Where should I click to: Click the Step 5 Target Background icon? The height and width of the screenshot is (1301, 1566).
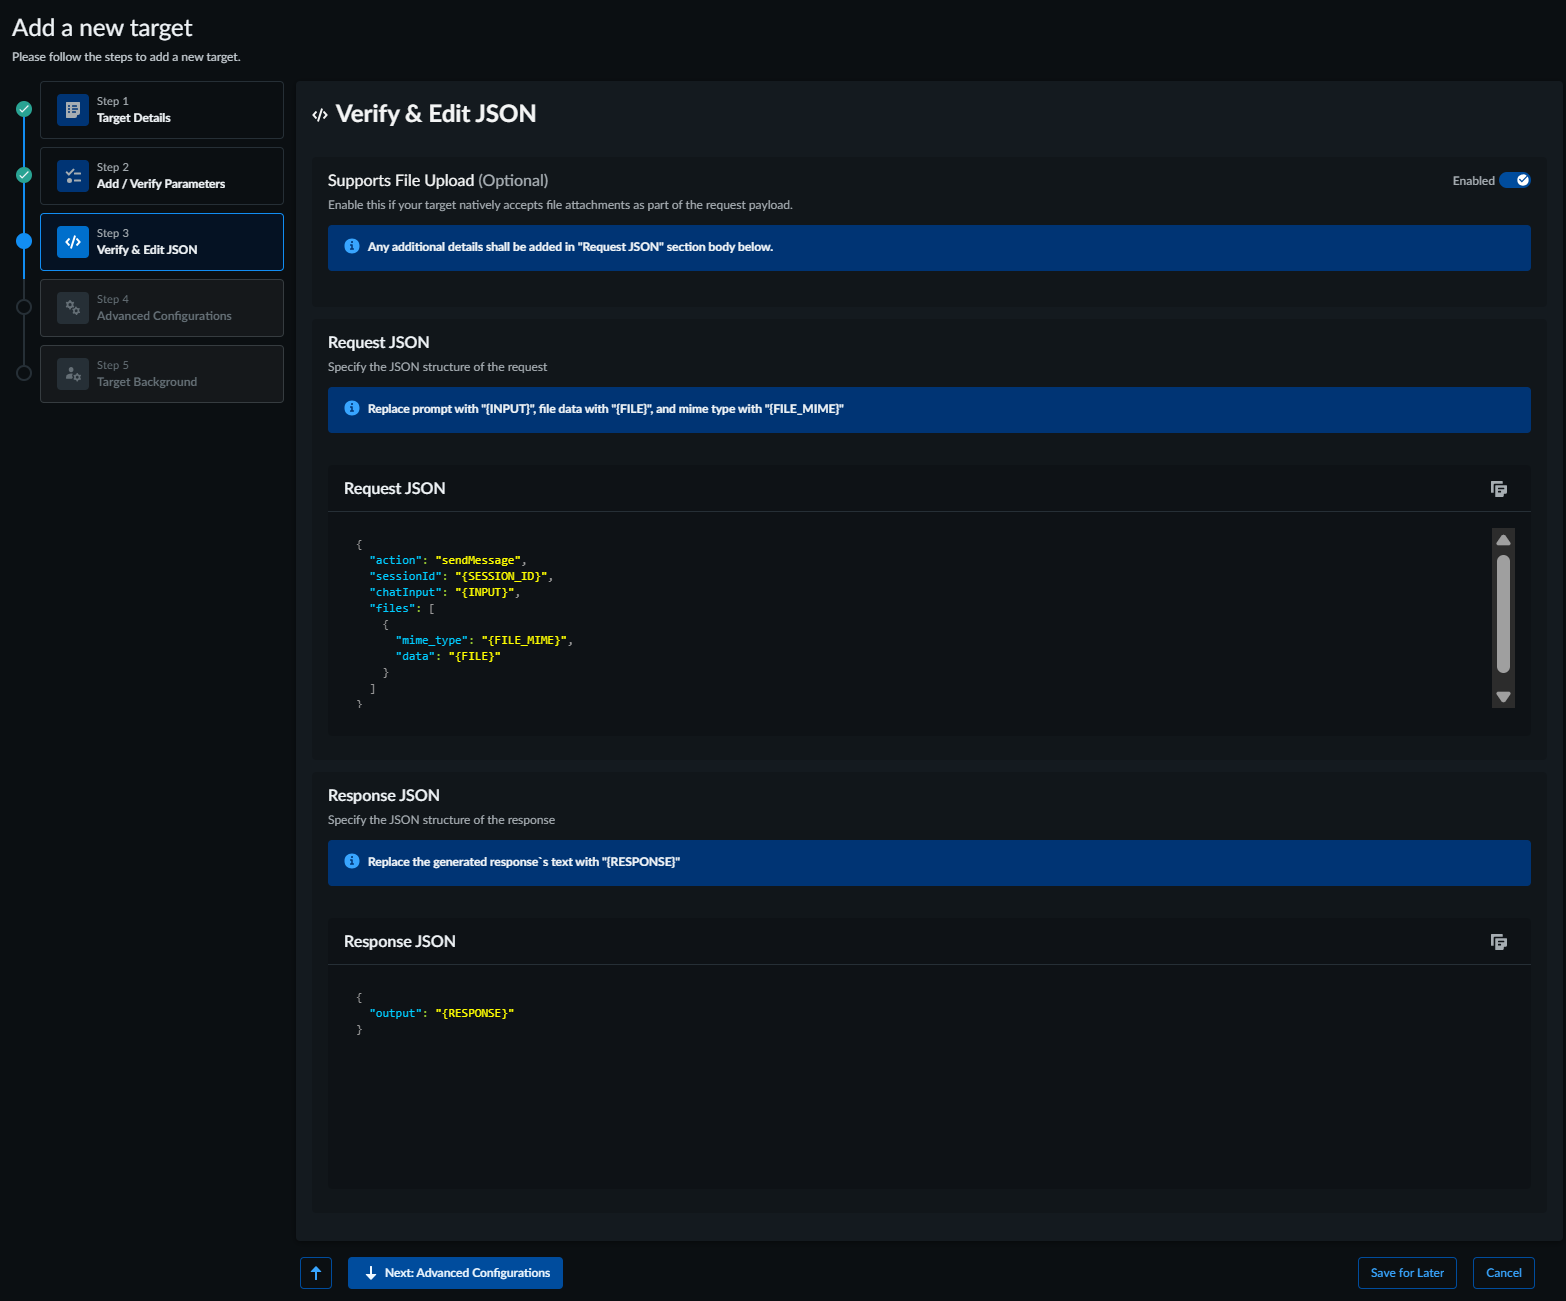pos(73,374)
